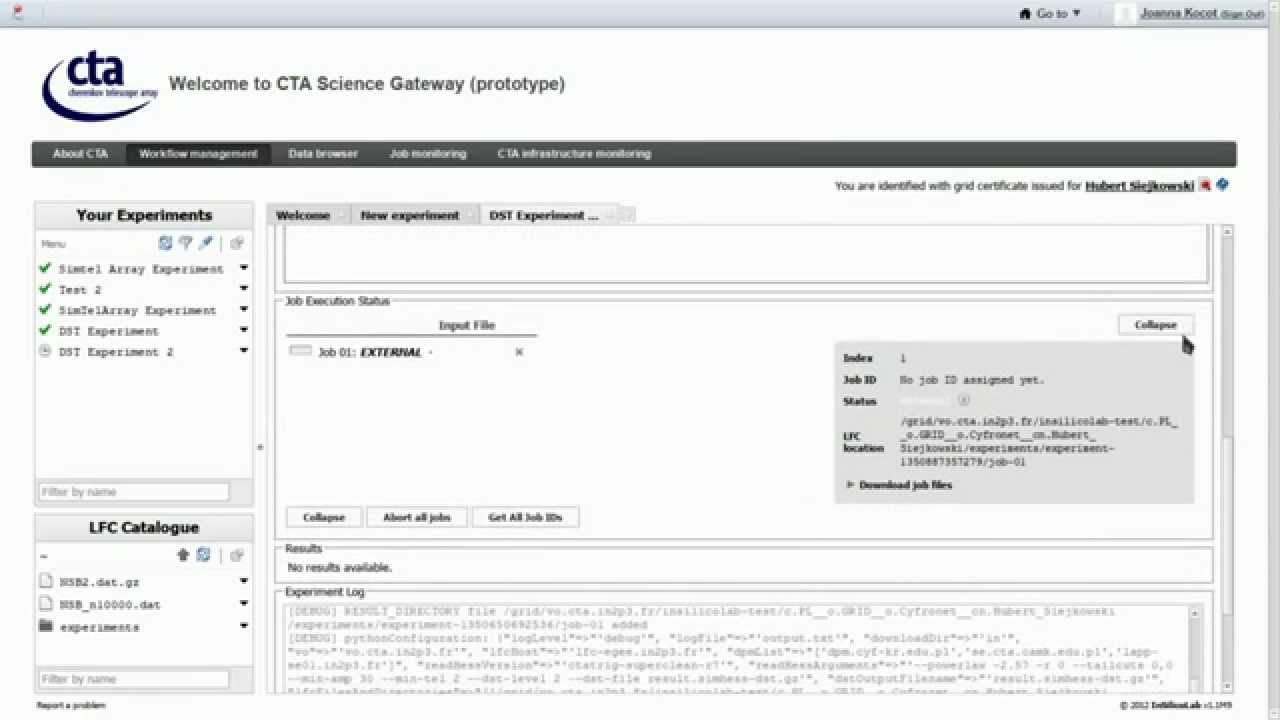Viewport: 1280px width, 720px height.
Task: Click Report a problem link
Action: [71, 706]
